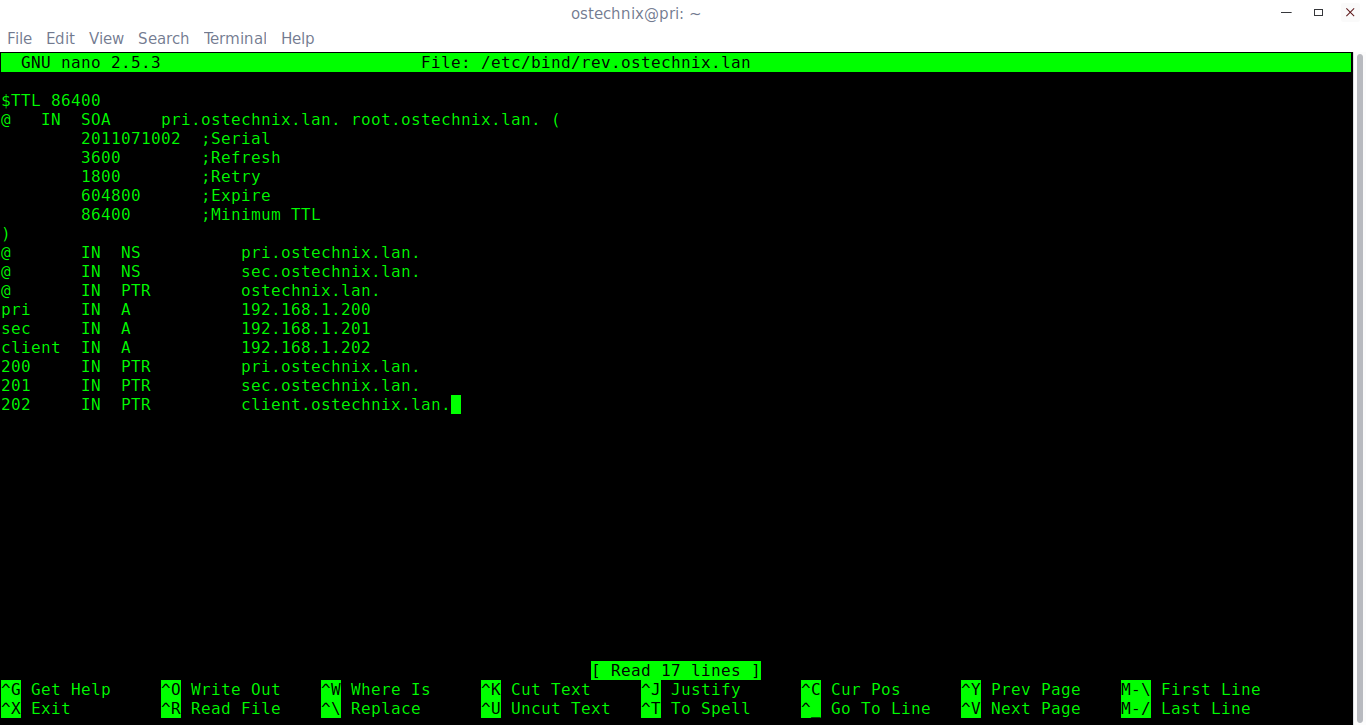Click the 192.168.1.201 address for sec
The image size is (1366, 725).
pyautogui.click(x=305, y=329)
